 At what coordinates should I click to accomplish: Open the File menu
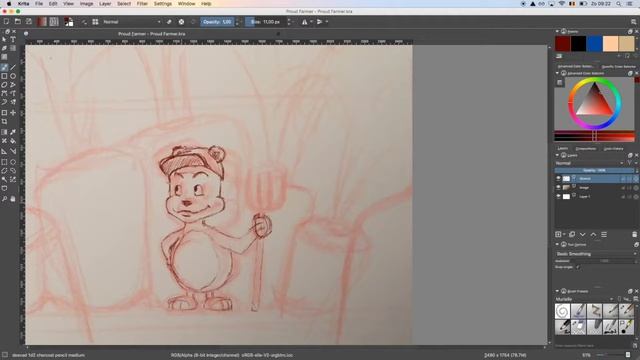[39, 4]
